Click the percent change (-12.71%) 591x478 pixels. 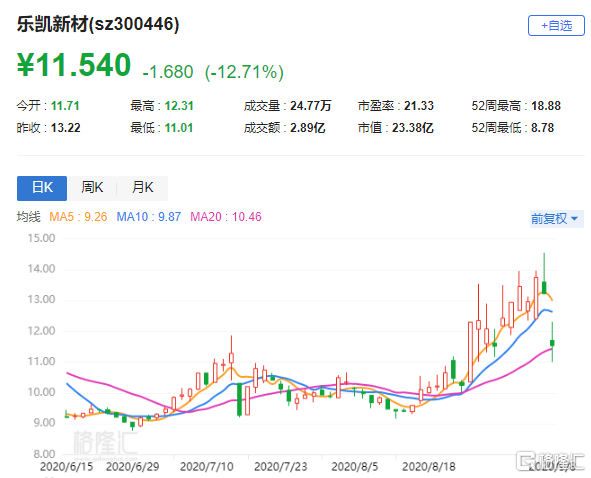(x=244, y=72)
